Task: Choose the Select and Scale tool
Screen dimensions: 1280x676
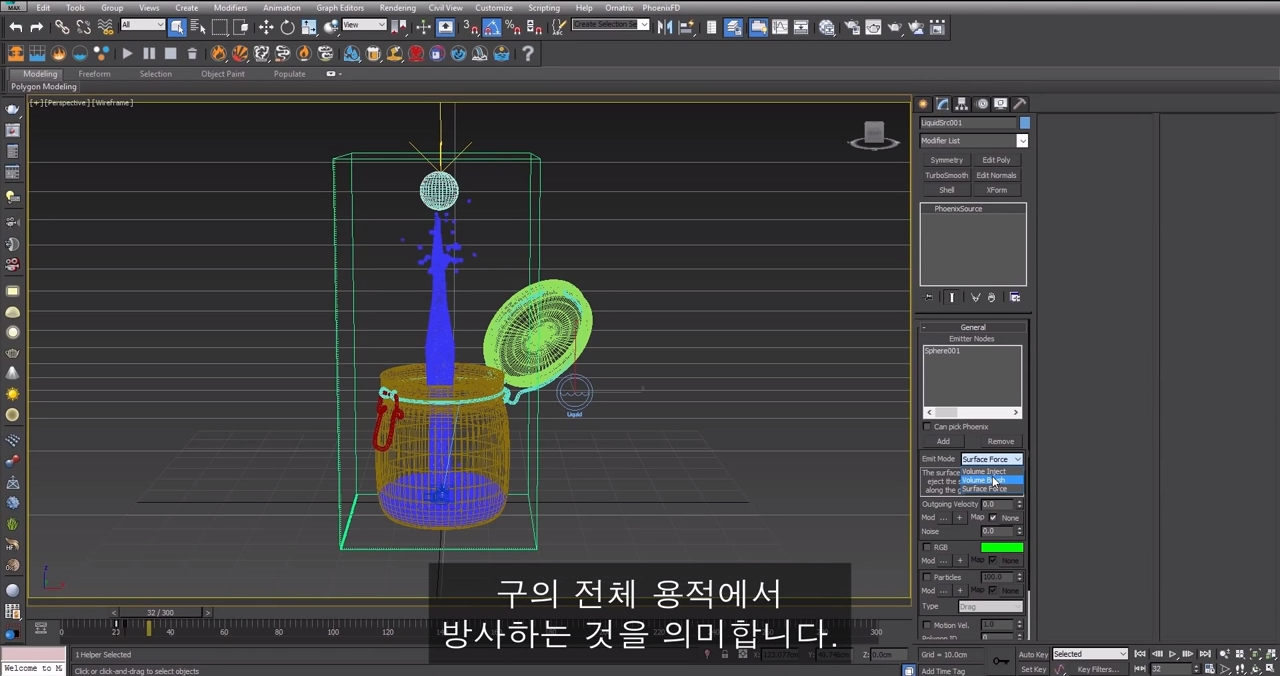Action: (x=309, y=27)
